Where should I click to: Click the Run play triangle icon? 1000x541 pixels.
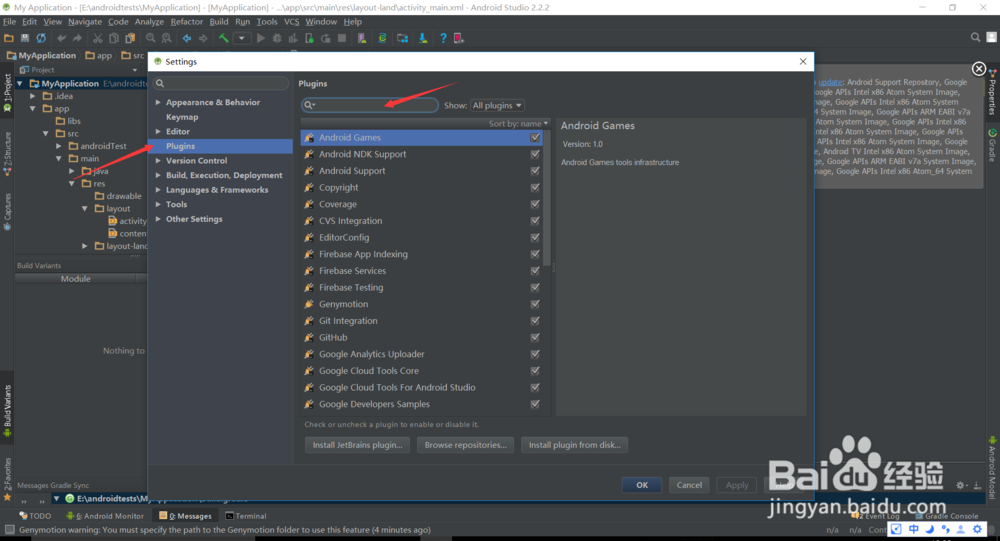coord(260,38)
